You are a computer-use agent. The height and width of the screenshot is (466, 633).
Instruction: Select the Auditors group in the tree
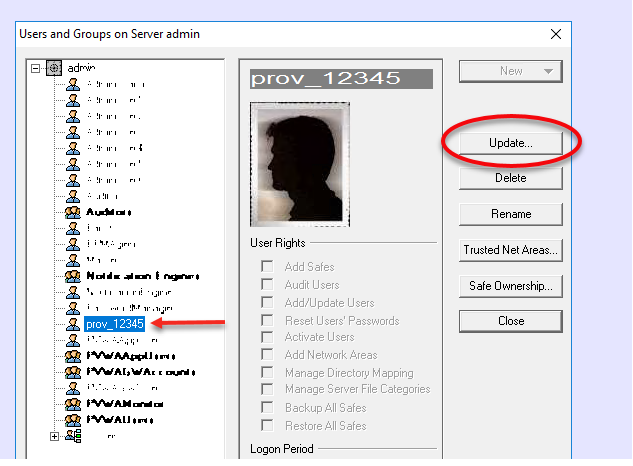tap(109, 212)
